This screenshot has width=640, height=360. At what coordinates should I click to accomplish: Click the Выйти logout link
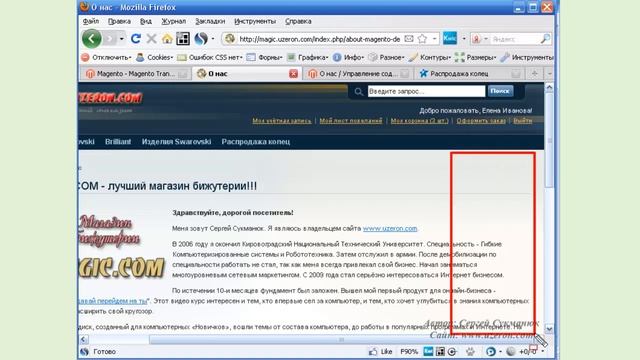click(522, 121)
